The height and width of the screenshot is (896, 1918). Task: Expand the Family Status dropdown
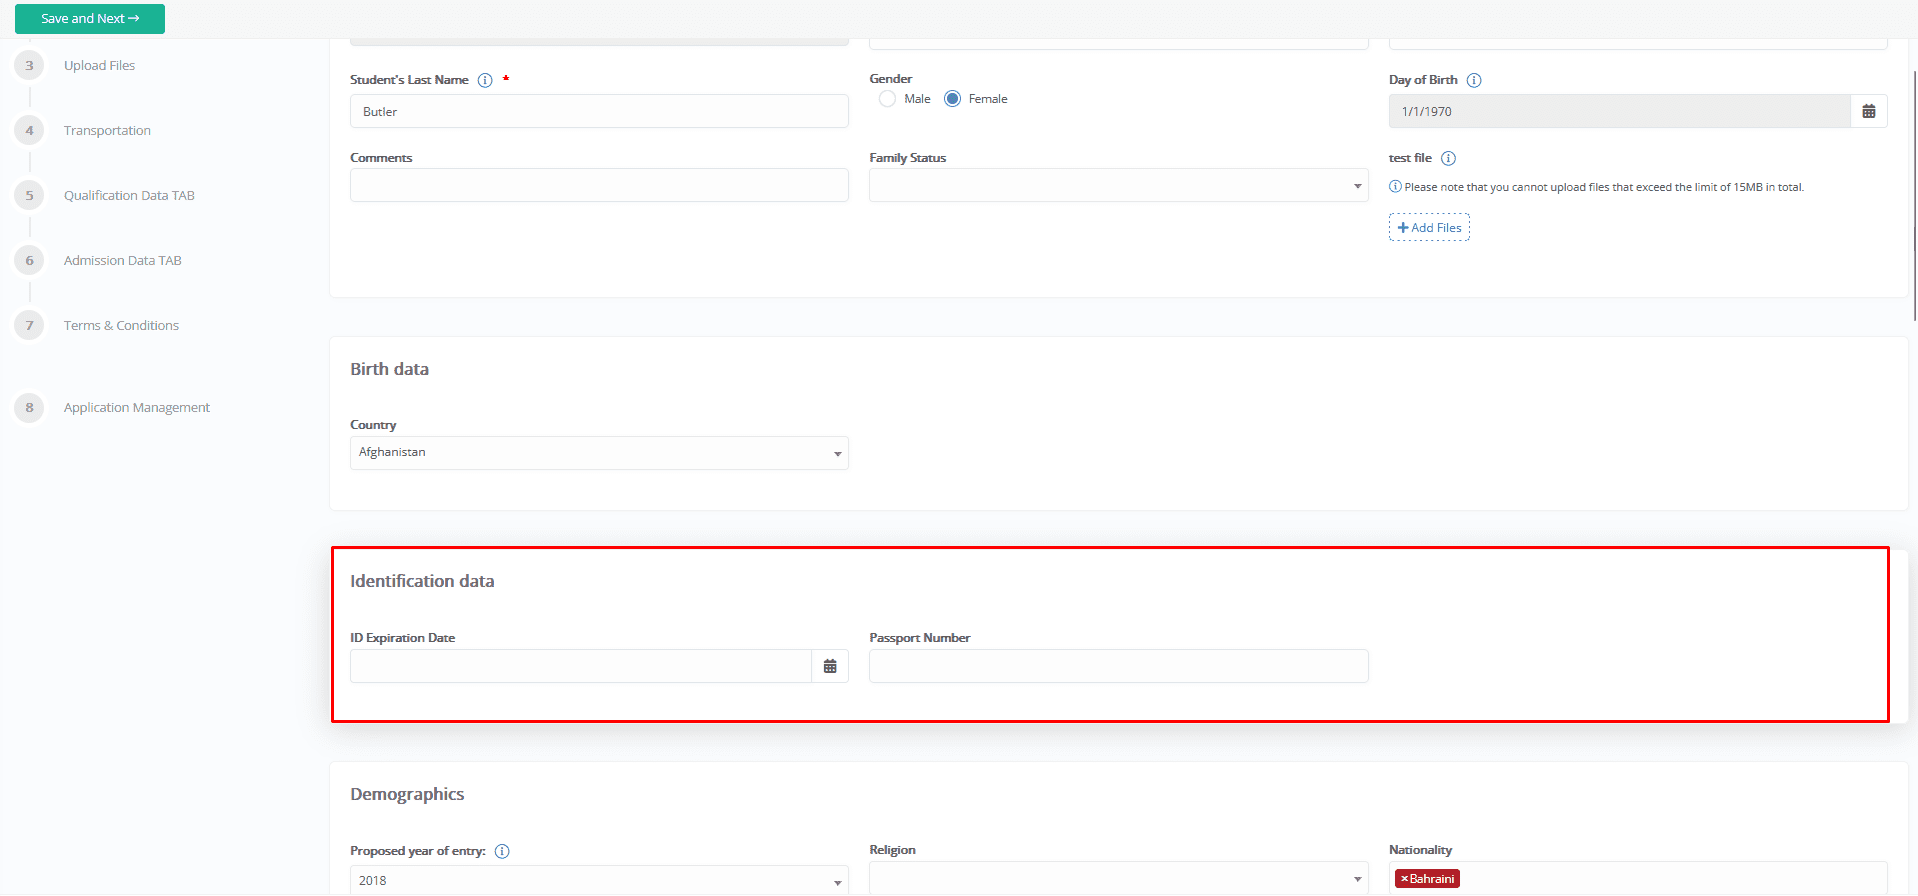[x=1118, y=185]
